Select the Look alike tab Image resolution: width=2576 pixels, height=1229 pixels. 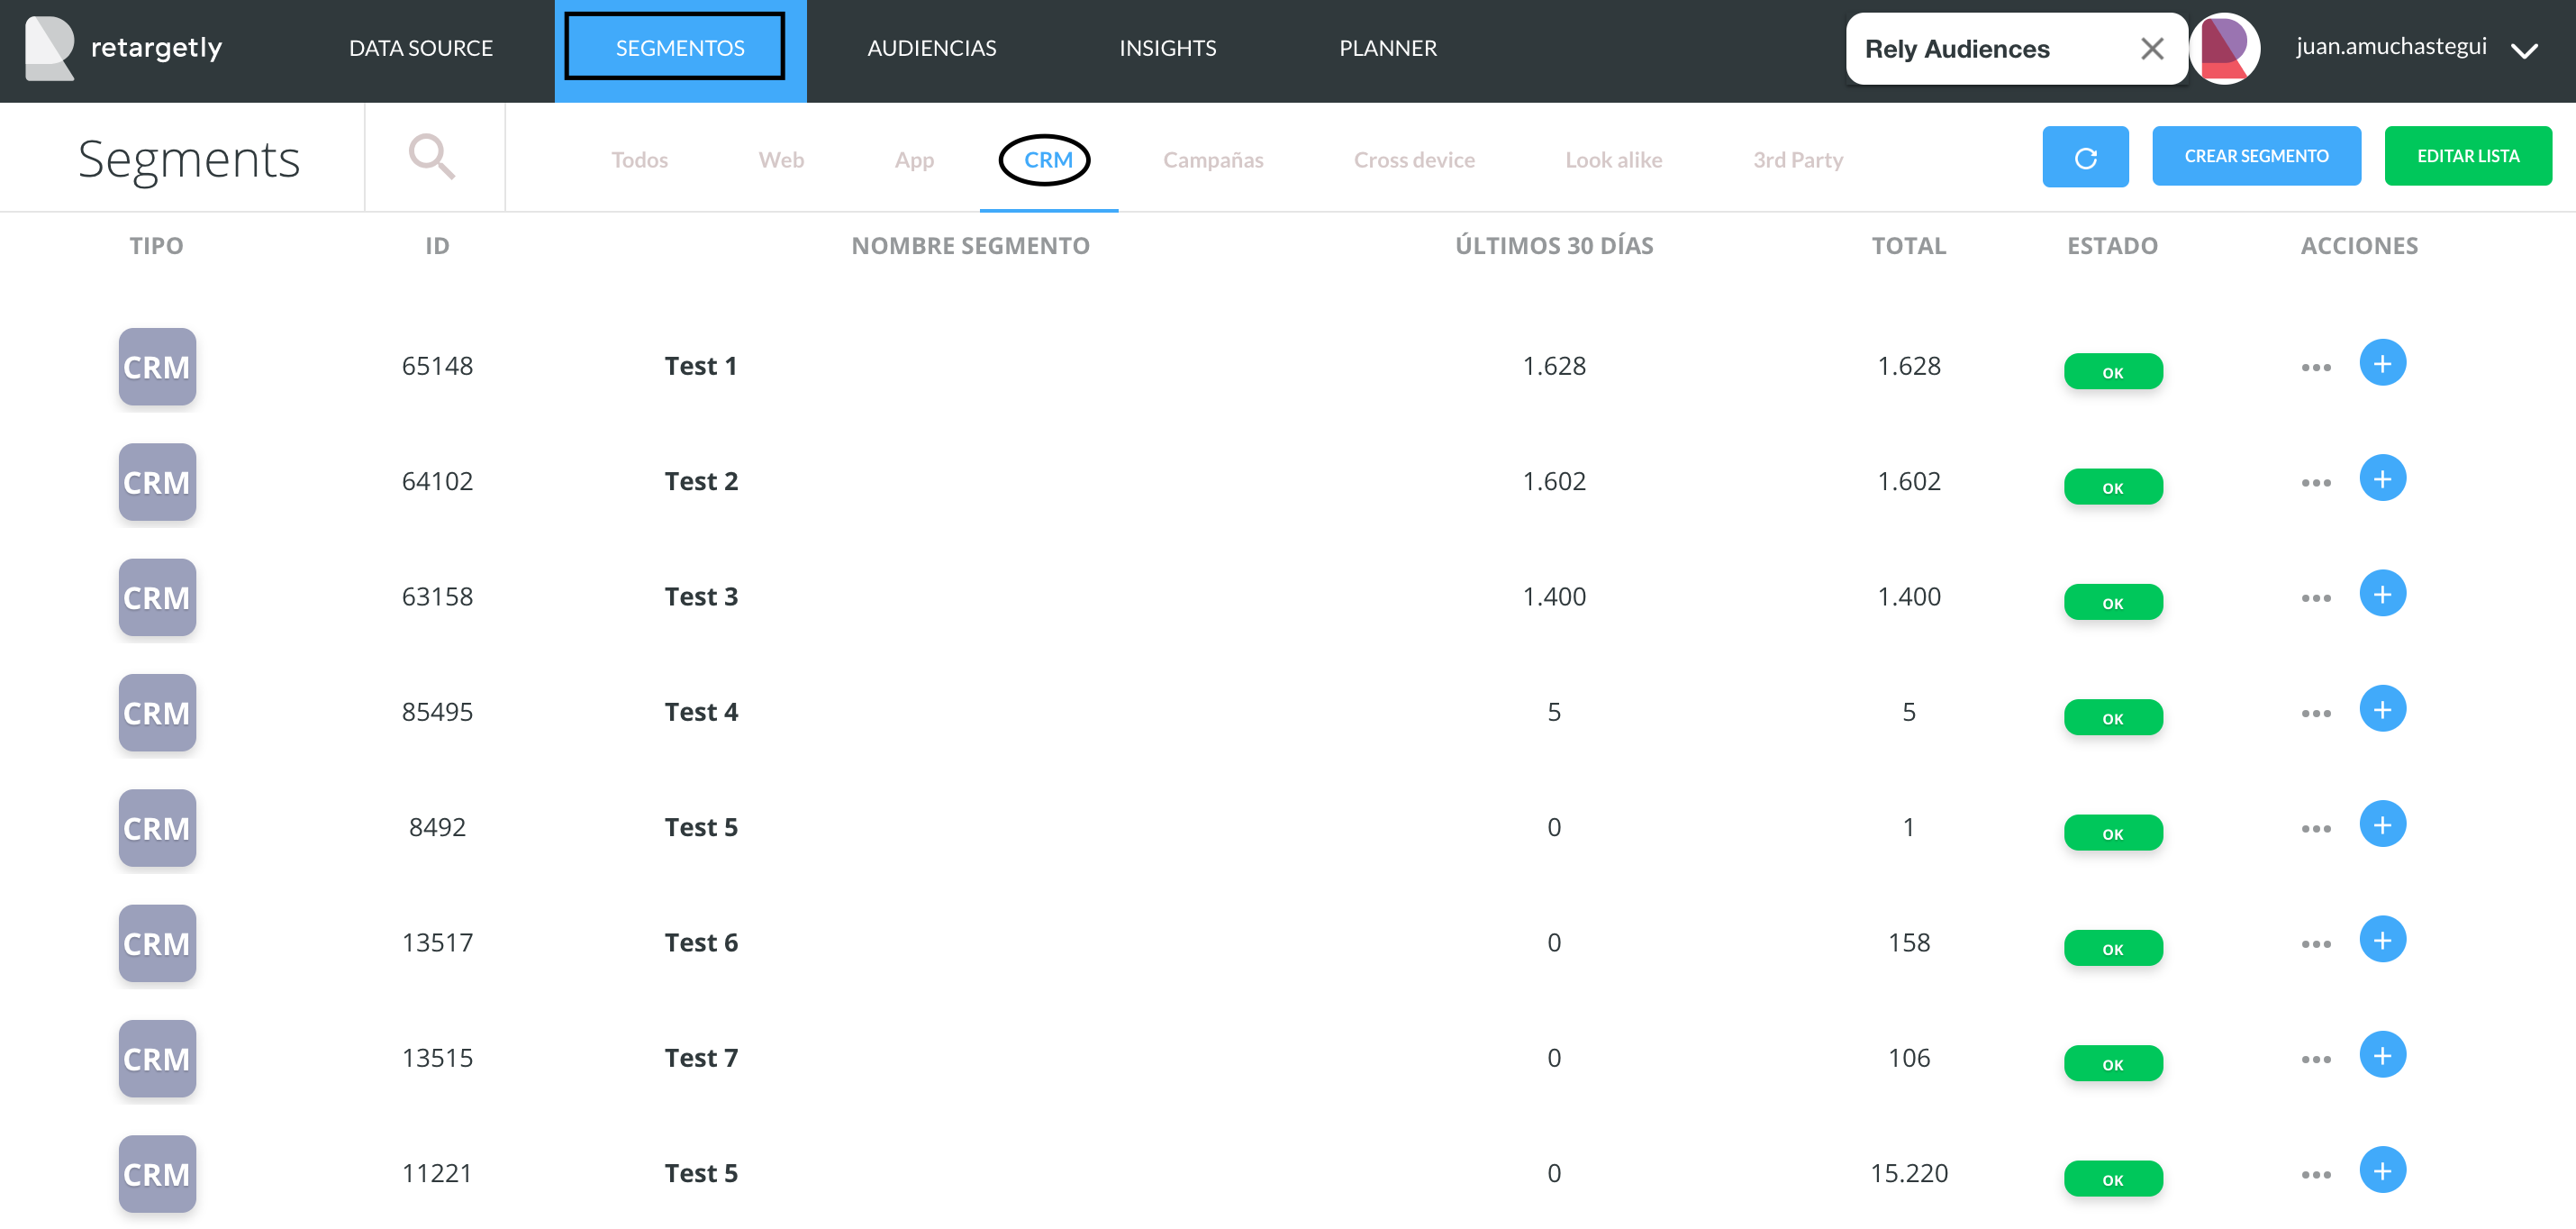1613,160
